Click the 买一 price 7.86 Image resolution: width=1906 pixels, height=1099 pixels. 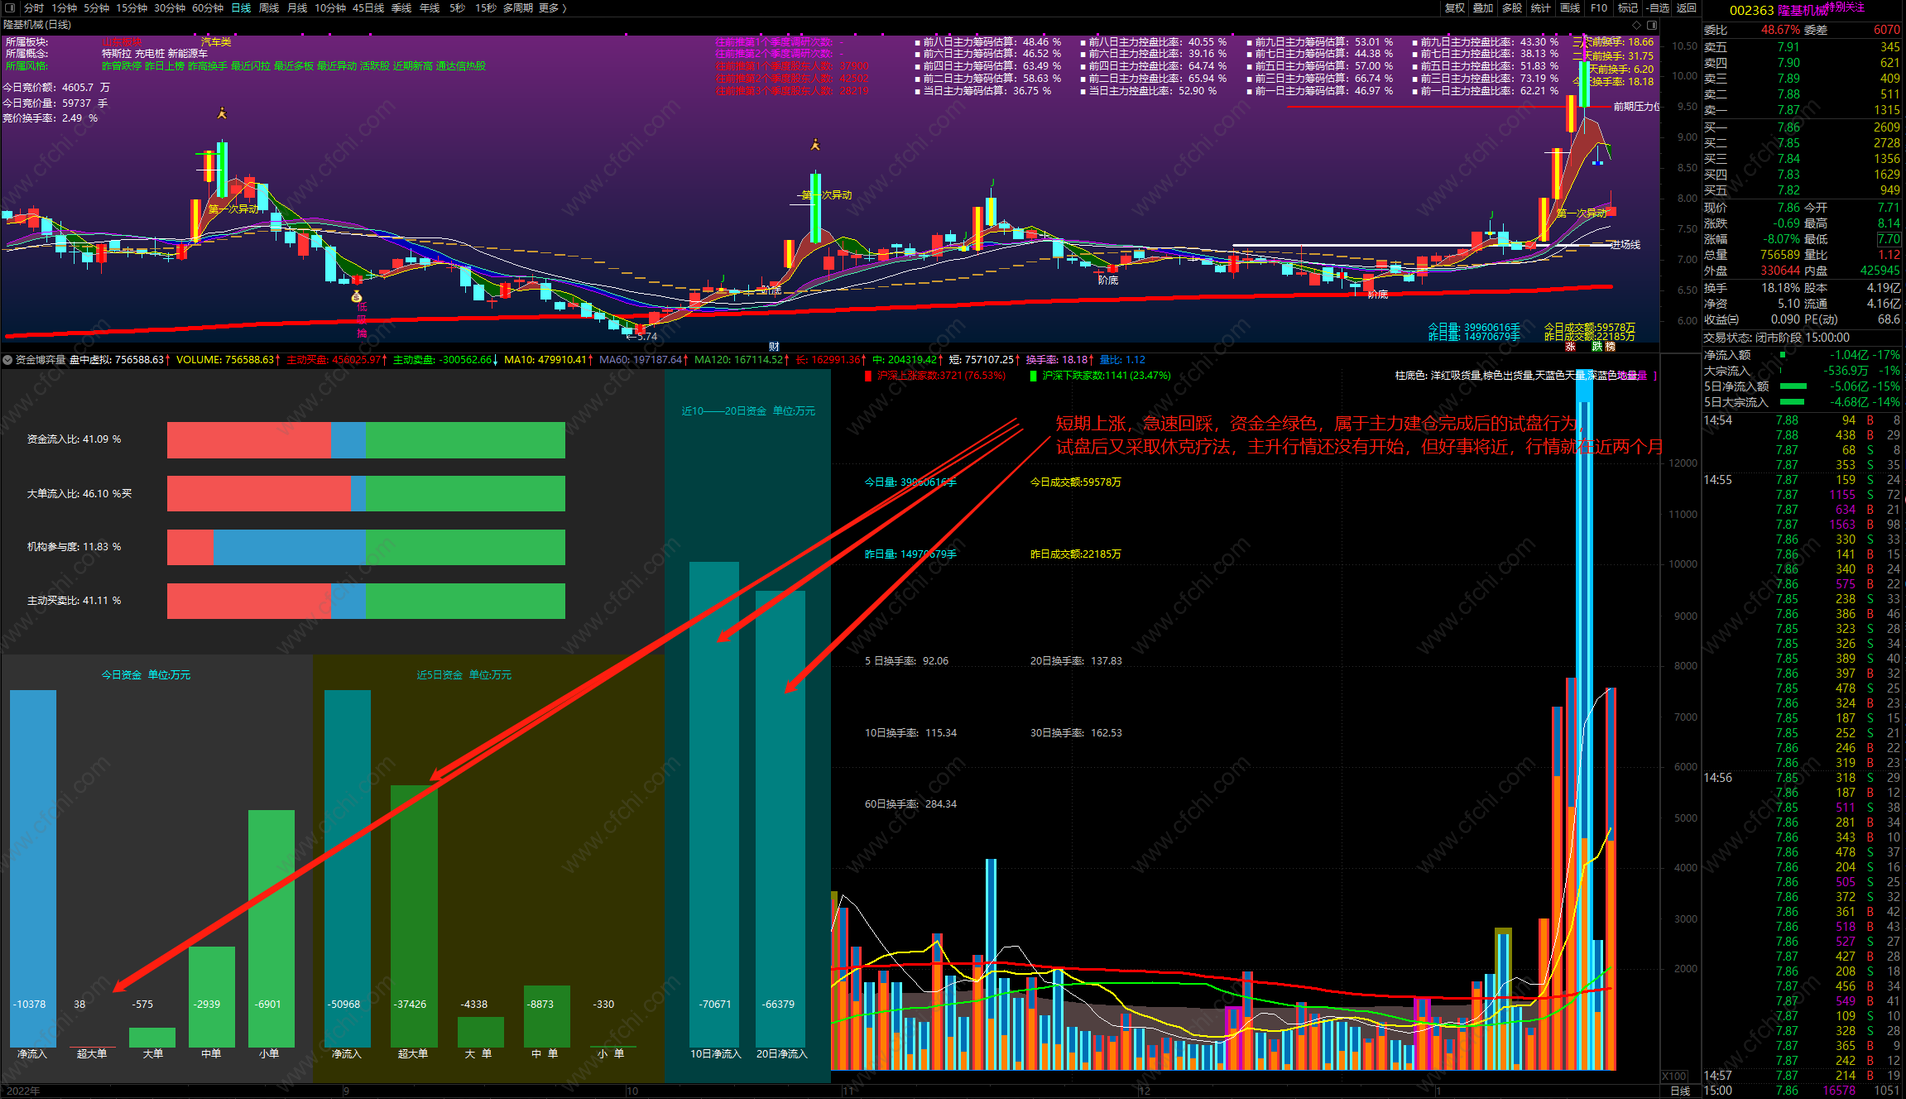pos(1788,127)
